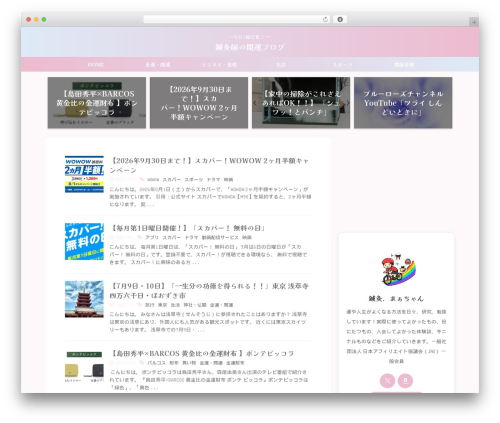The height and width of the screenshot is (423, 500).
Task: Click the round extension icon beside address bar
Action: [340, 20]
